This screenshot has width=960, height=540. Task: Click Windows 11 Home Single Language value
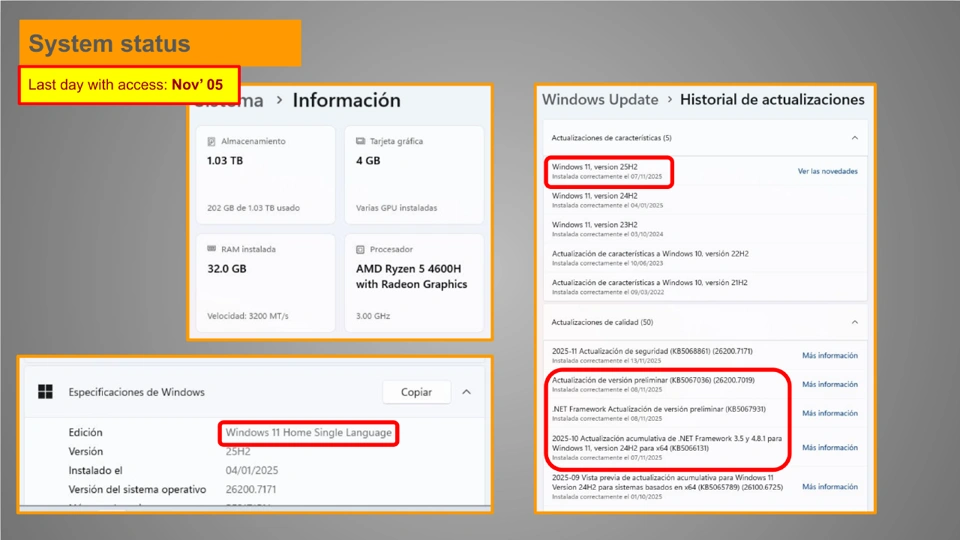(309, 433)
